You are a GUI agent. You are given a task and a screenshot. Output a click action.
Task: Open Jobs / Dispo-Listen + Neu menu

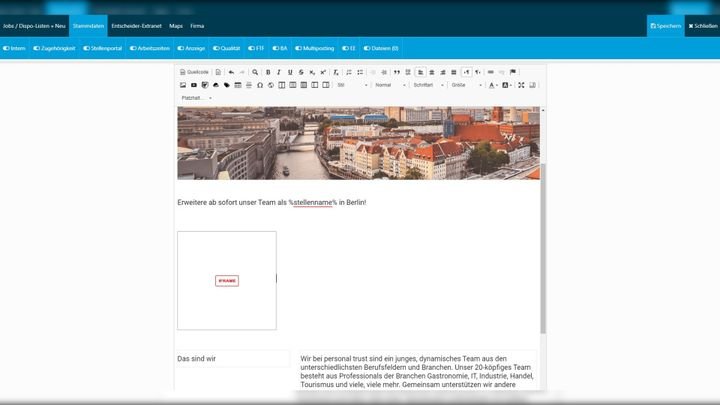pyautogui.click(x=34, y=26)
